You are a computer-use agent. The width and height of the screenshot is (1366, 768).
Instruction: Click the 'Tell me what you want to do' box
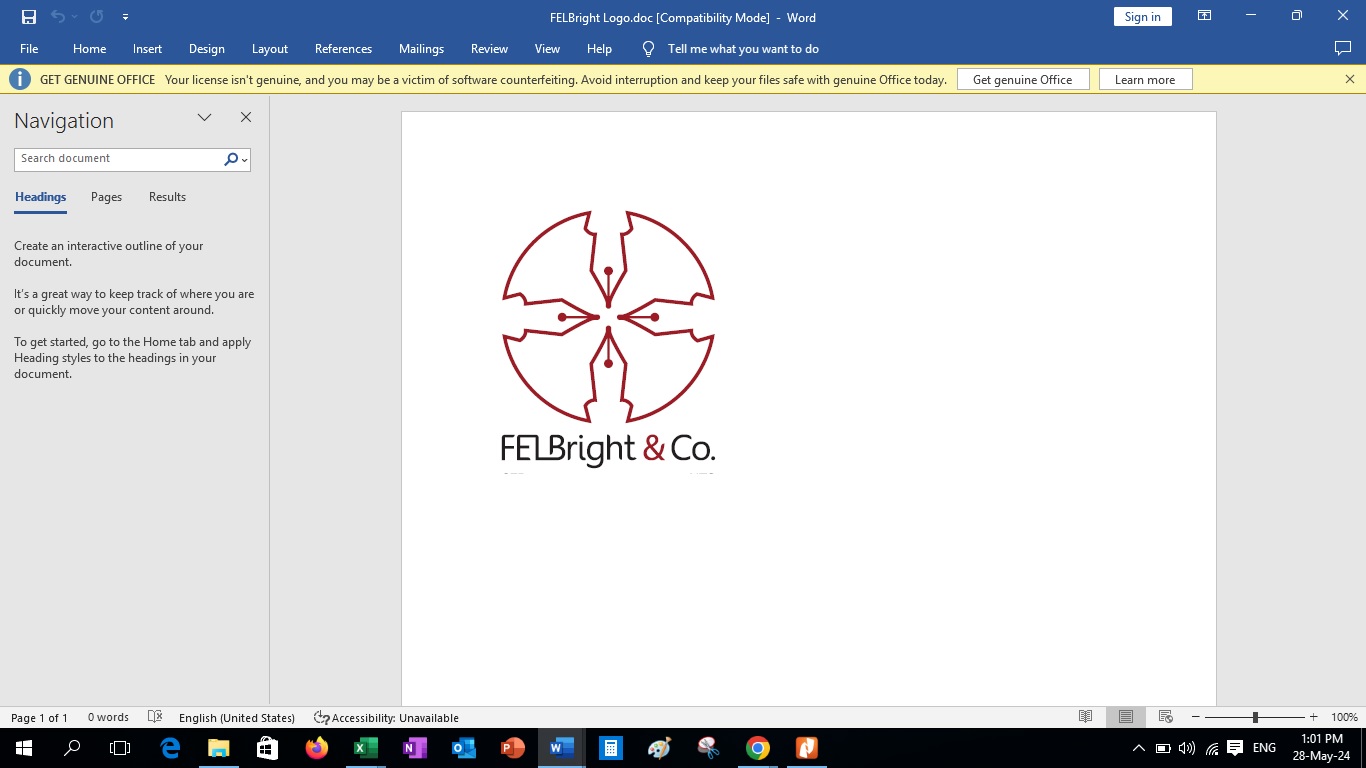point(743,48)
